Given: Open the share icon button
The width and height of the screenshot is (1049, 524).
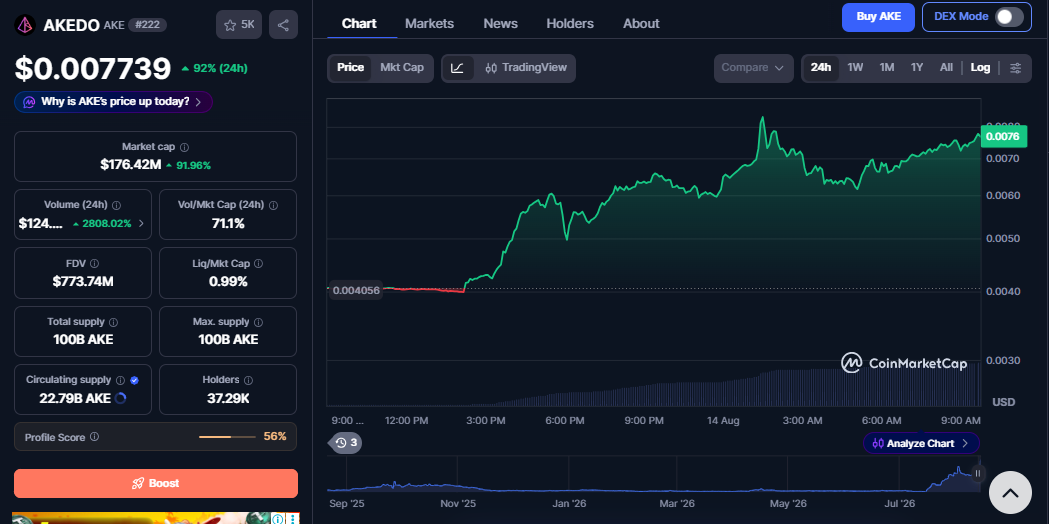Looking at the screenshot, I should click(x=283, y=25).
